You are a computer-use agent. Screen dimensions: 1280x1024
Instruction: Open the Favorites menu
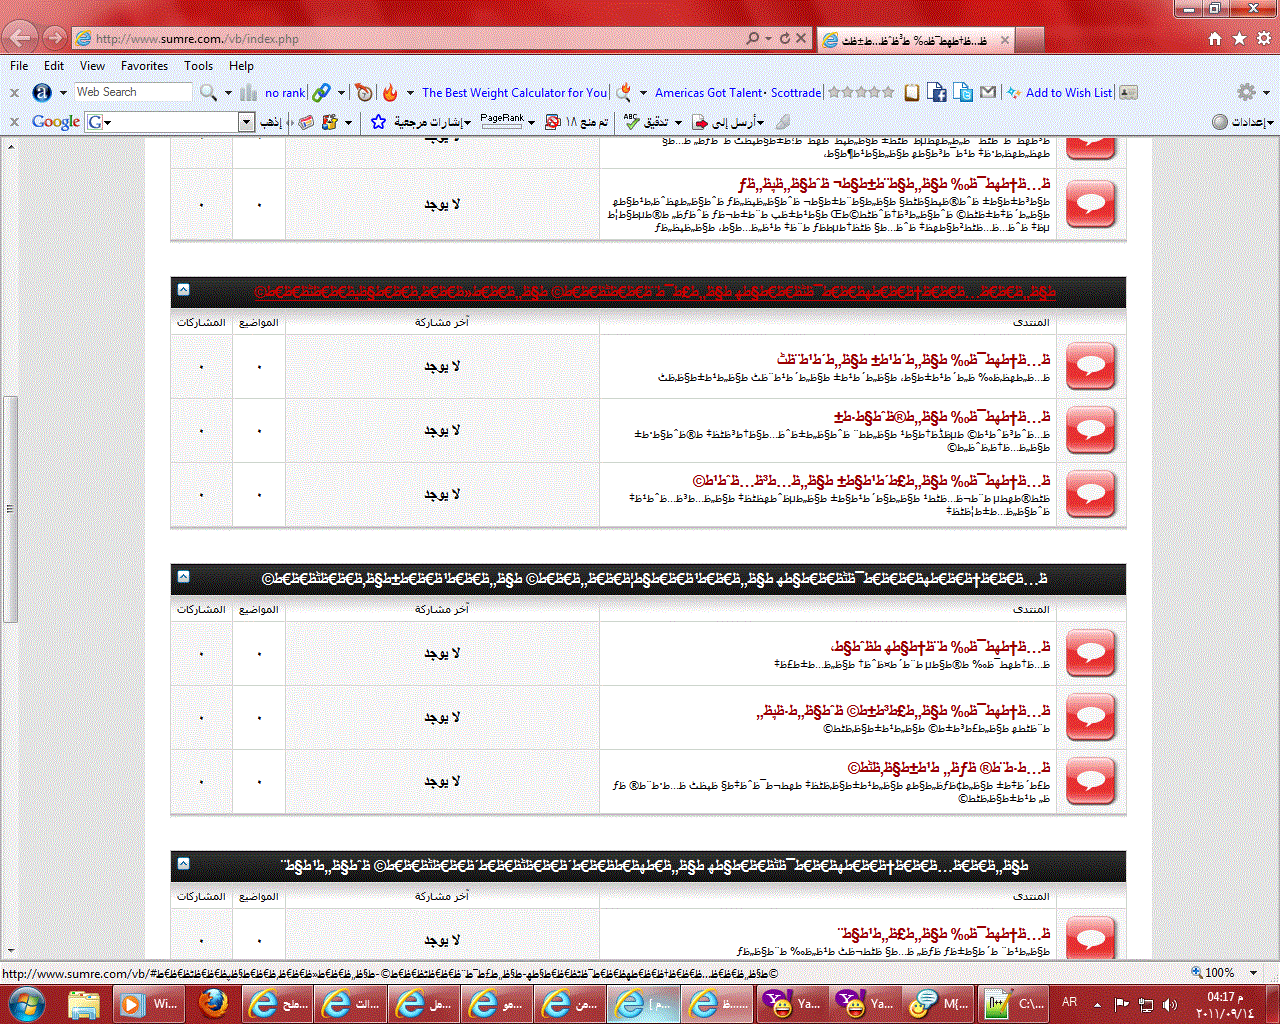pyautogui.click(x=144, y=66)
